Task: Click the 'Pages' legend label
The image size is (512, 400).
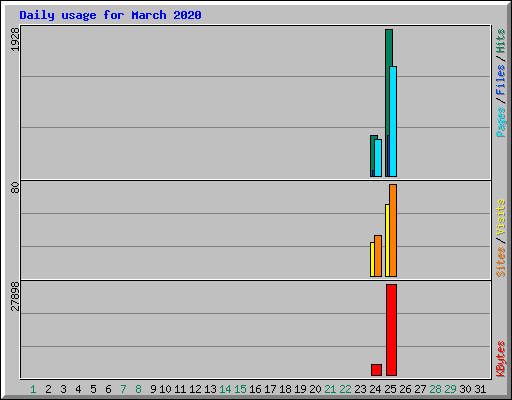Action: tap(501, 122)
